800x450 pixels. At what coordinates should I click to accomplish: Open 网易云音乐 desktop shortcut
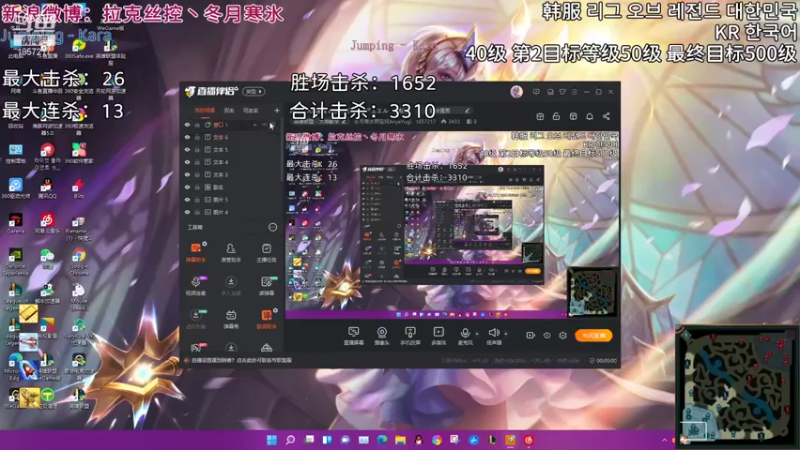(47, 223)
